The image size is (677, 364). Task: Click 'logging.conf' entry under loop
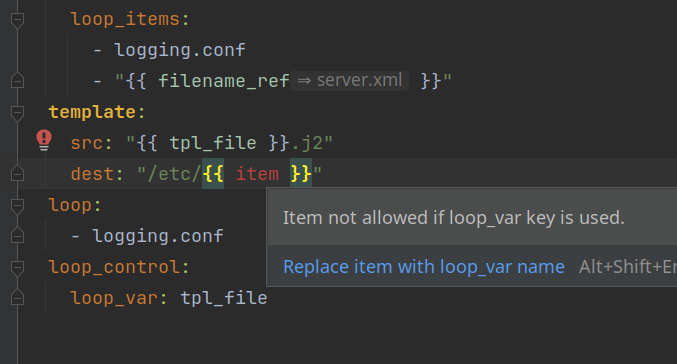[158, 236]
